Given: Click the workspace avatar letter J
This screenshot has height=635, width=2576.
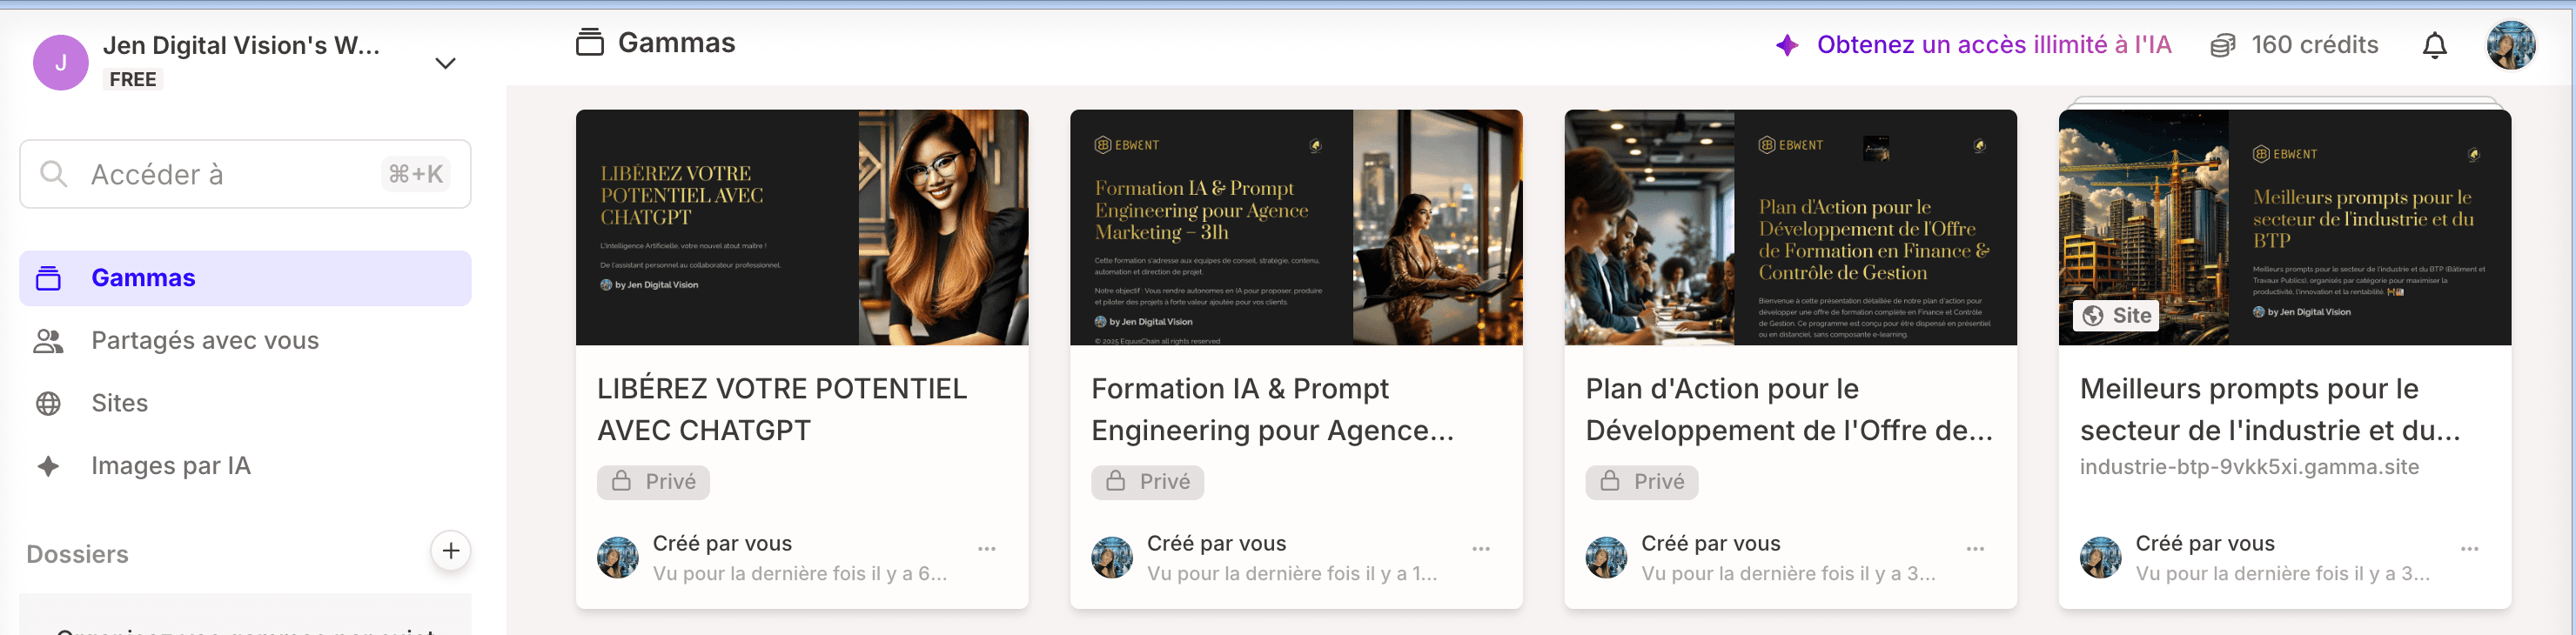Looking at the screenshot, I should pyautogui.click(x=61, y=63).
